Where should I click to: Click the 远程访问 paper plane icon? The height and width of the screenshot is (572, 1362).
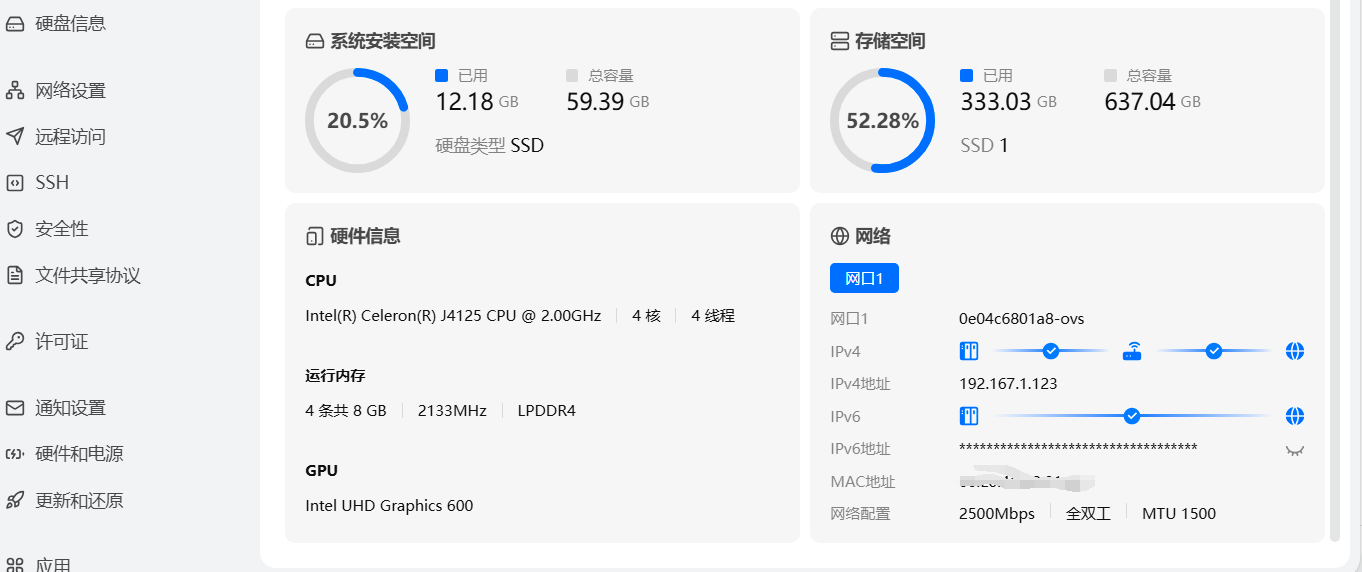15,137
